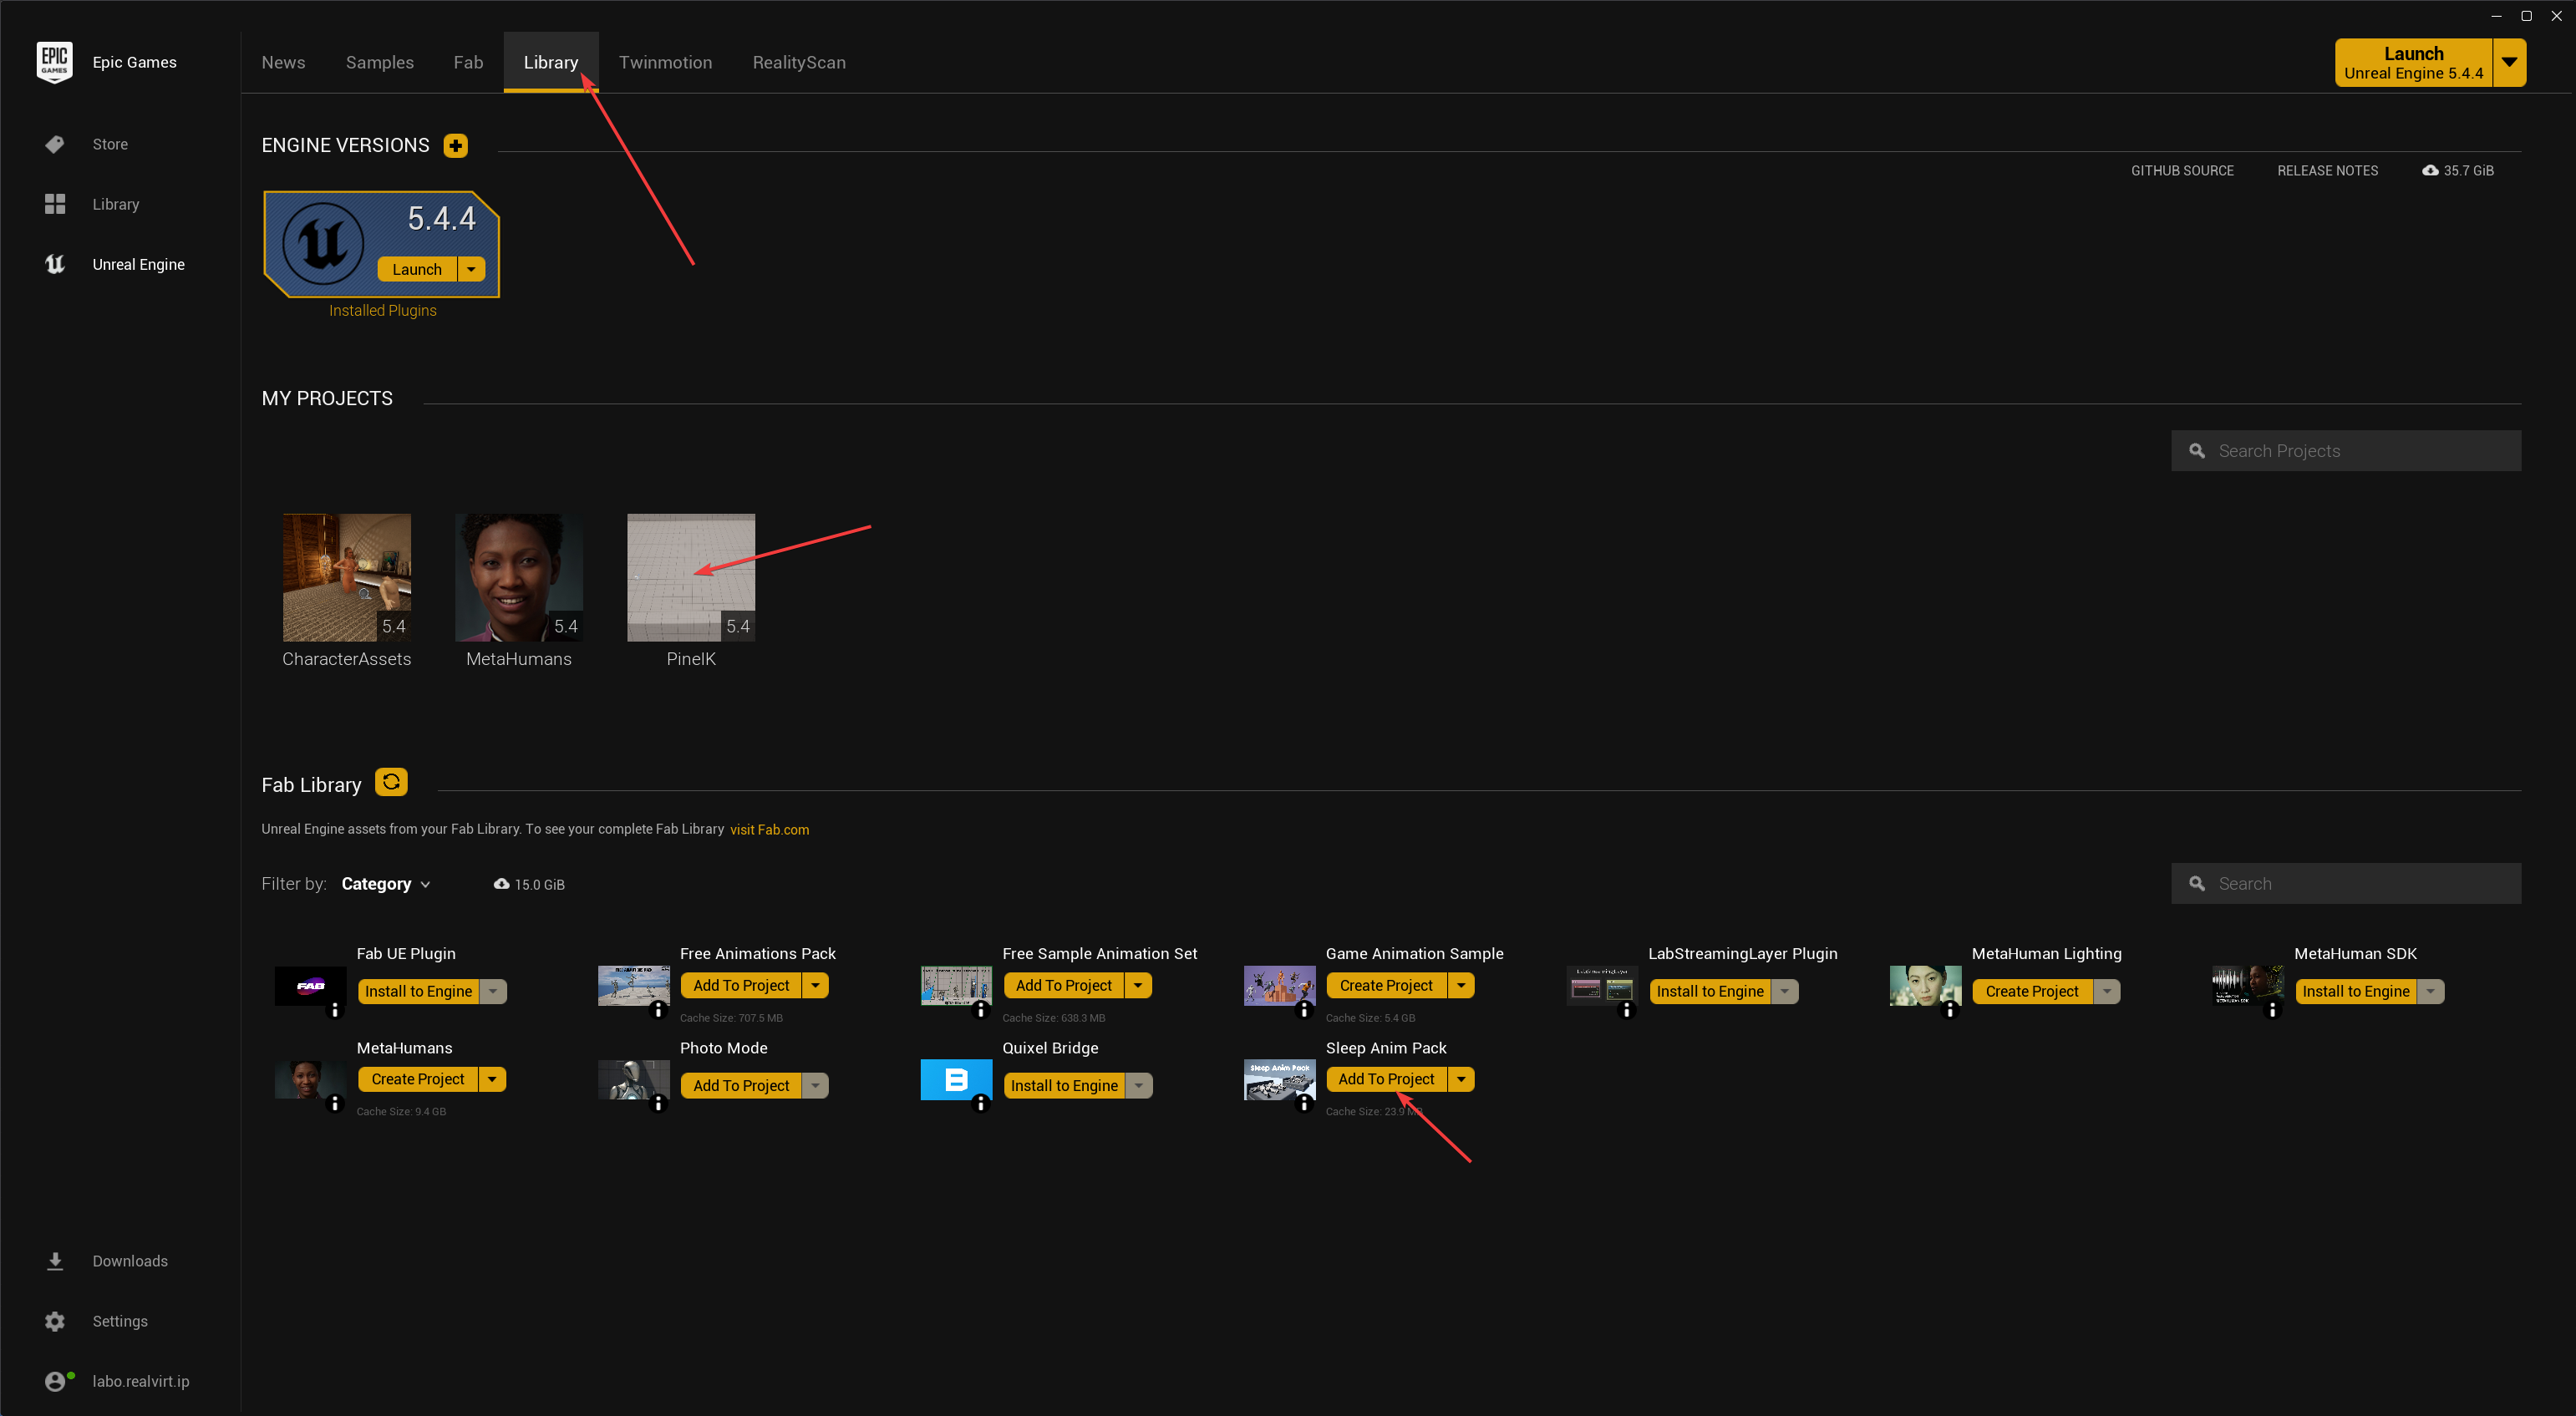Viewport: 2576px width, 1416px height.
Task: Add an engine version with plus icon
Action: point(456,146)
